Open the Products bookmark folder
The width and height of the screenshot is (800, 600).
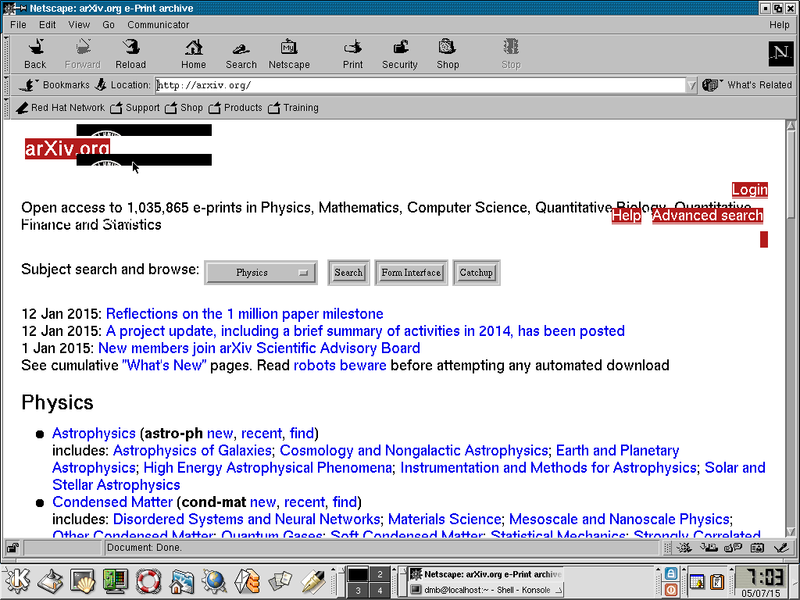pyautogui.click(x=235, y=108)
